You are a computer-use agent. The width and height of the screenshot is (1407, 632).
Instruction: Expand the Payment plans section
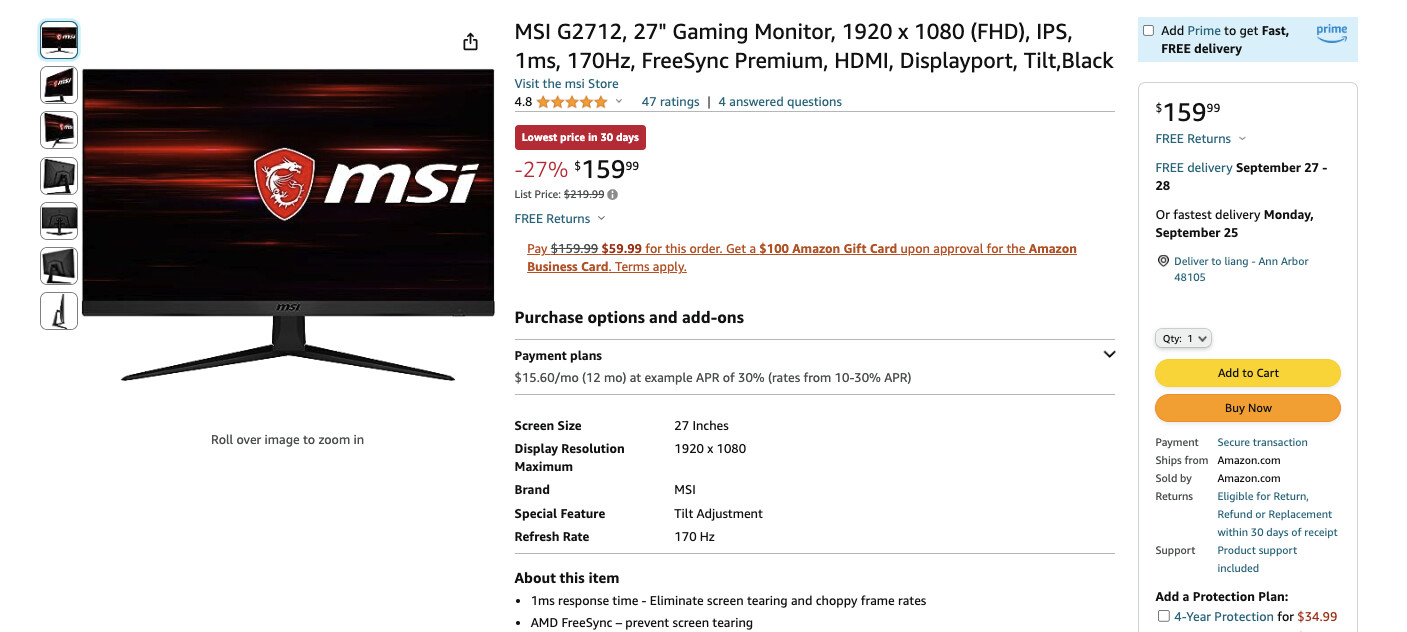[x=1108, y=354]
